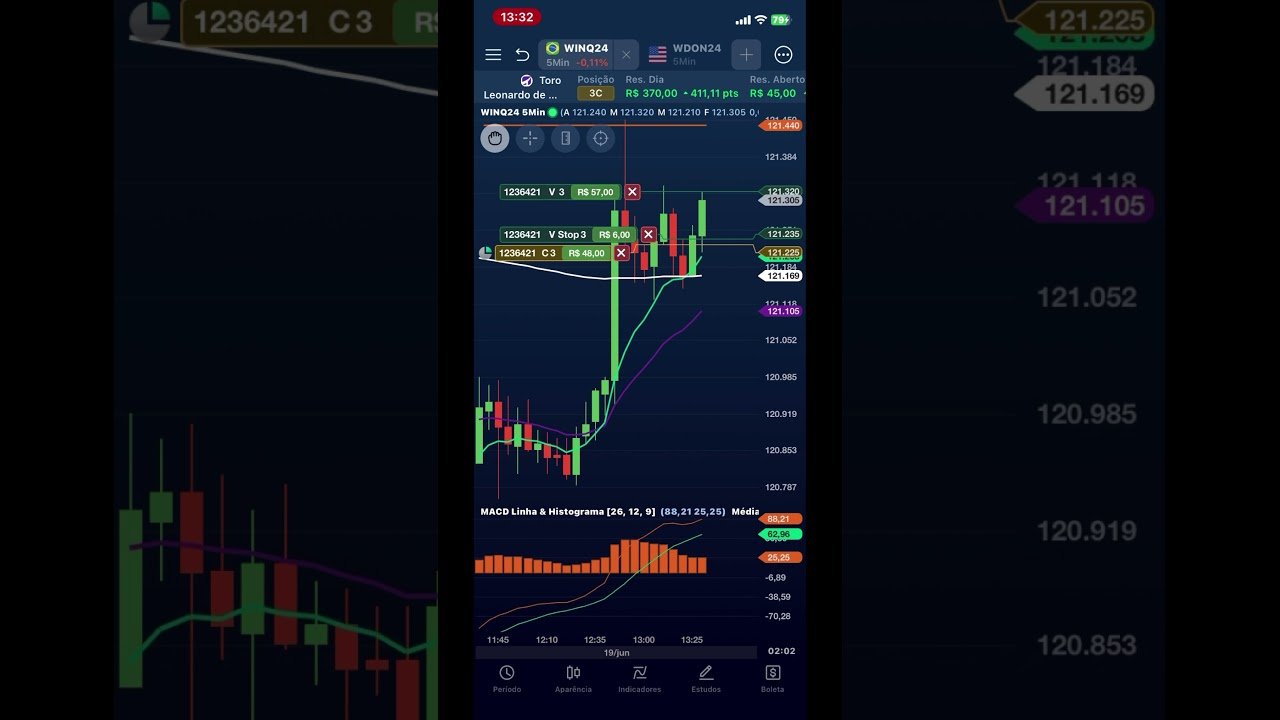Tap the 3C position badge
The height and width of the screenshot is (720, 1280).
[596, 94]
